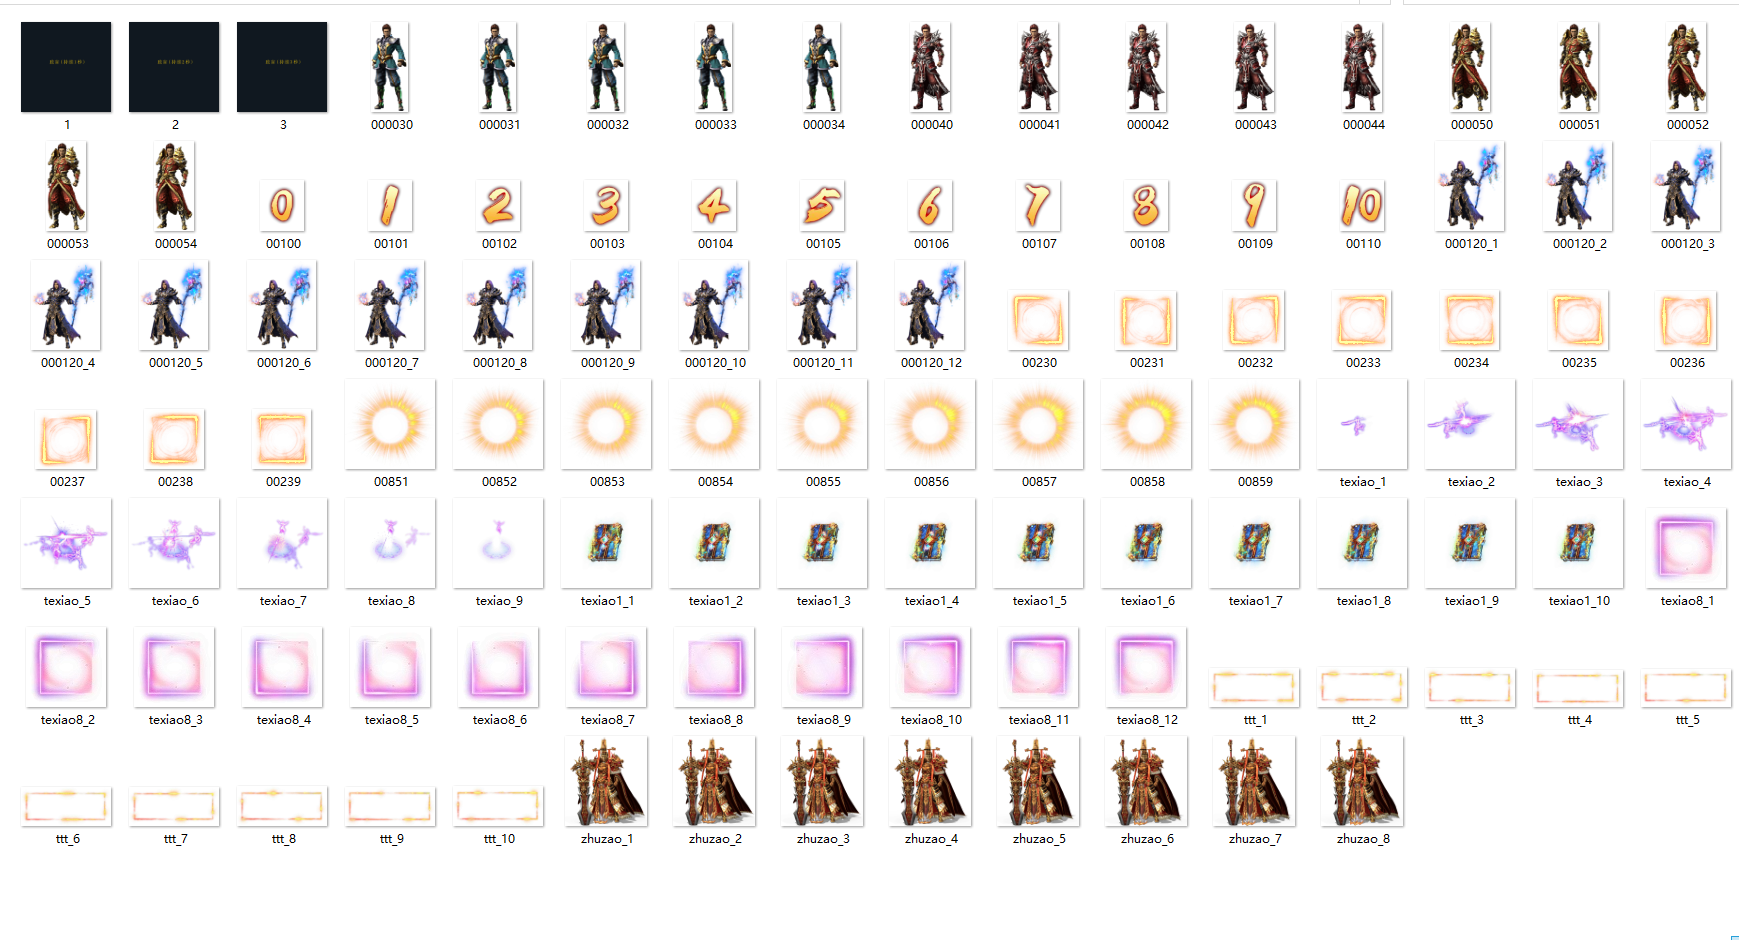Open golden warrior sprite 000050

tap(1470, 67)
